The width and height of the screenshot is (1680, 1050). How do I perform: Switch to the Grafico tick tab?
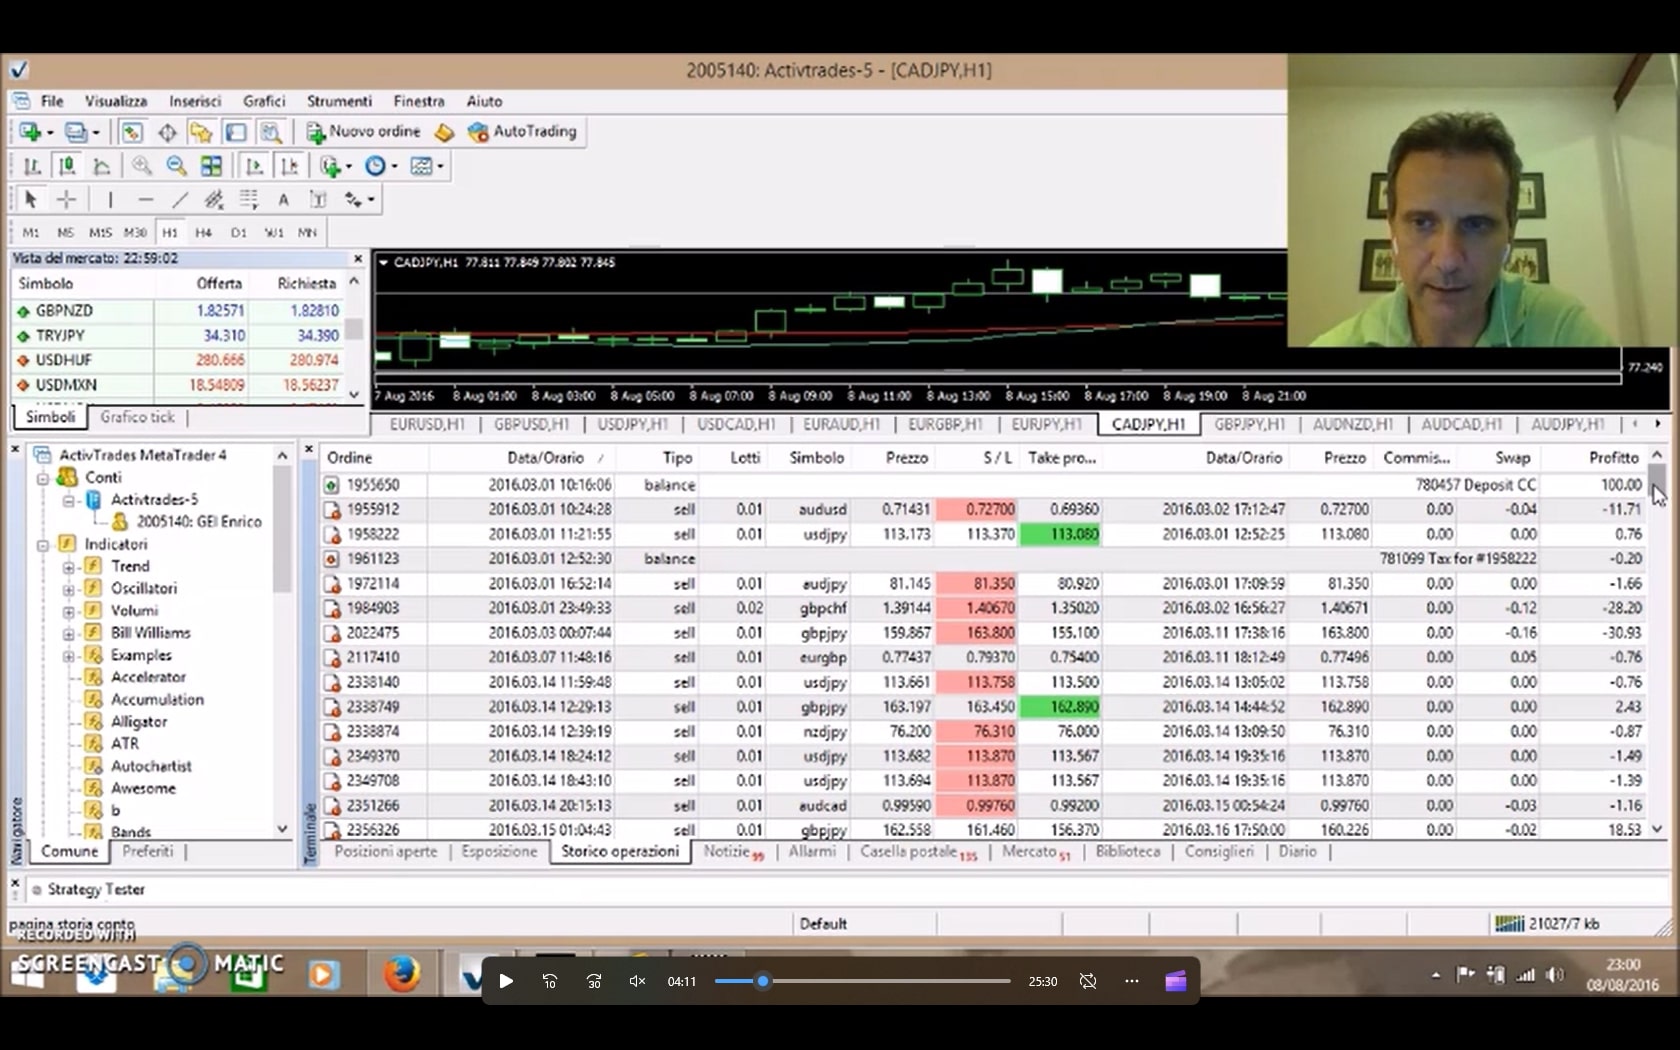(137, 418)
